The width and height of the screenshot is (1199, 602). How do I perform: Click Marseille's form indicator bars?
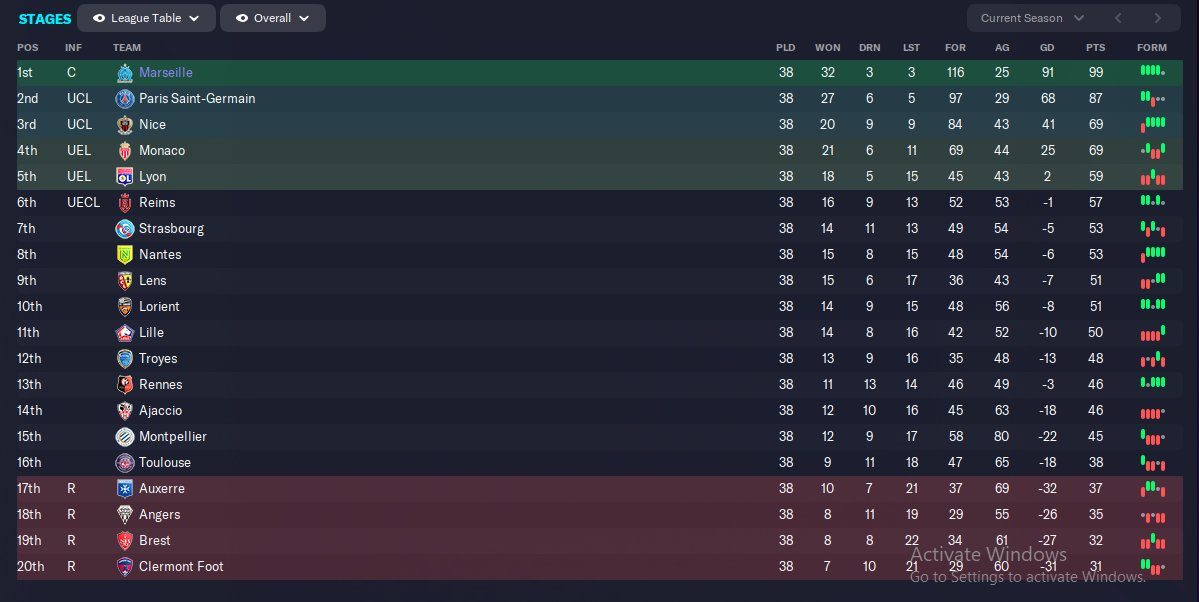(1152, 72)
